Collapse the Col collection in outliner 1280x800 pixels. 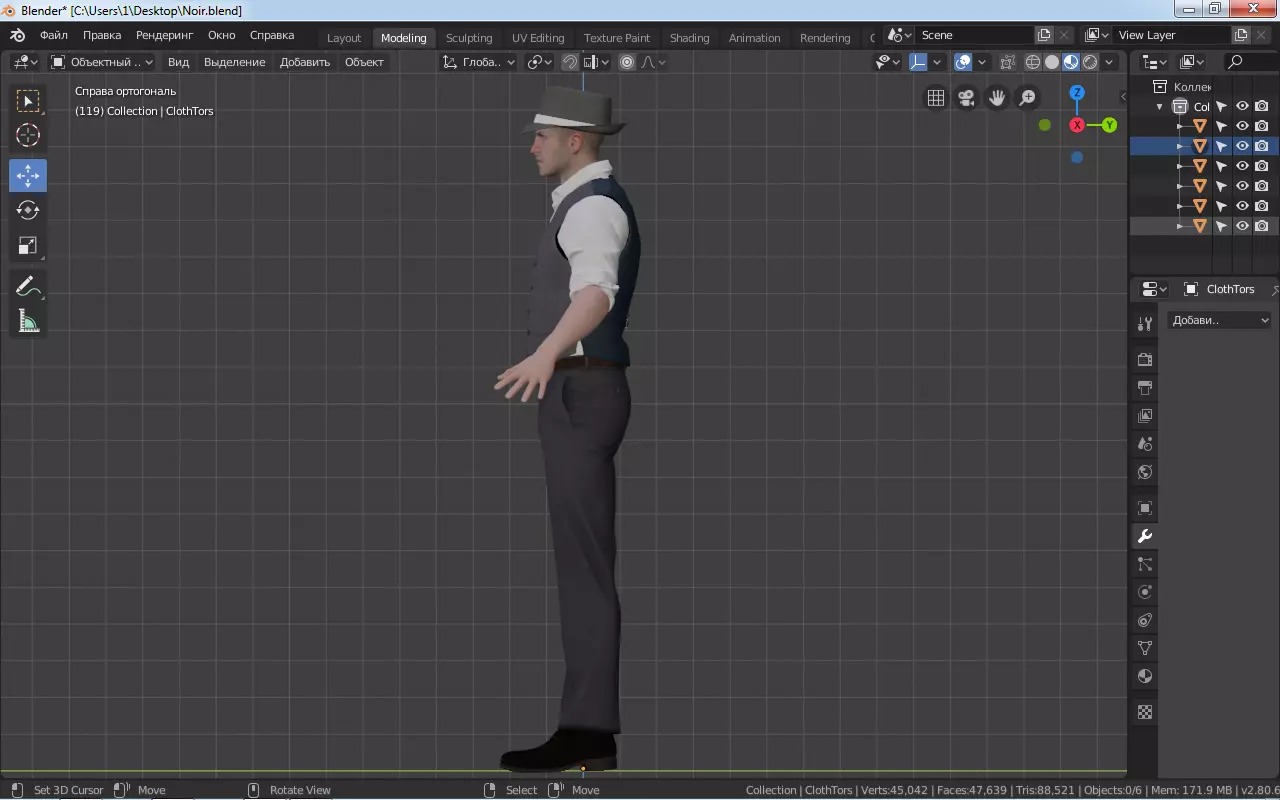[x=1160, y=106]
